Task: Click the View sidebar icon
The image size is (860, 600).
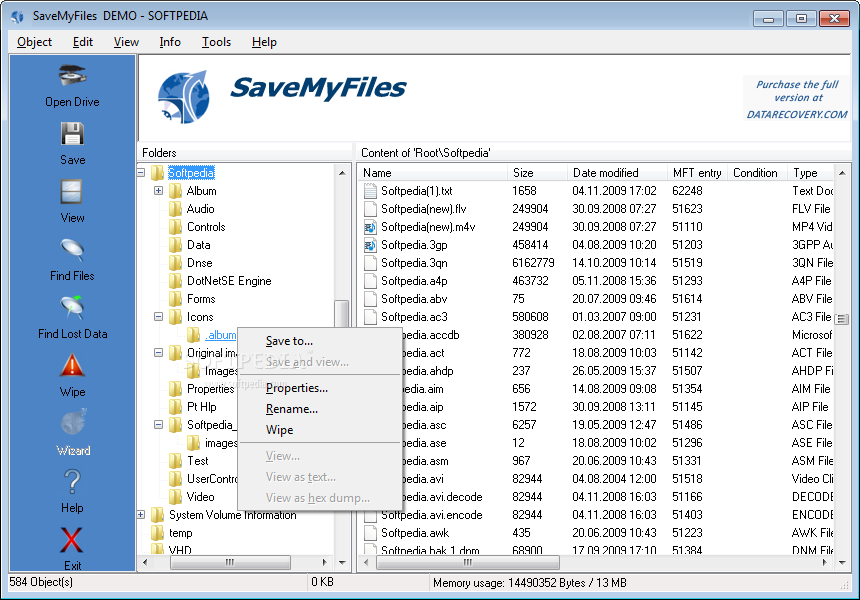Action: point(72,192)
